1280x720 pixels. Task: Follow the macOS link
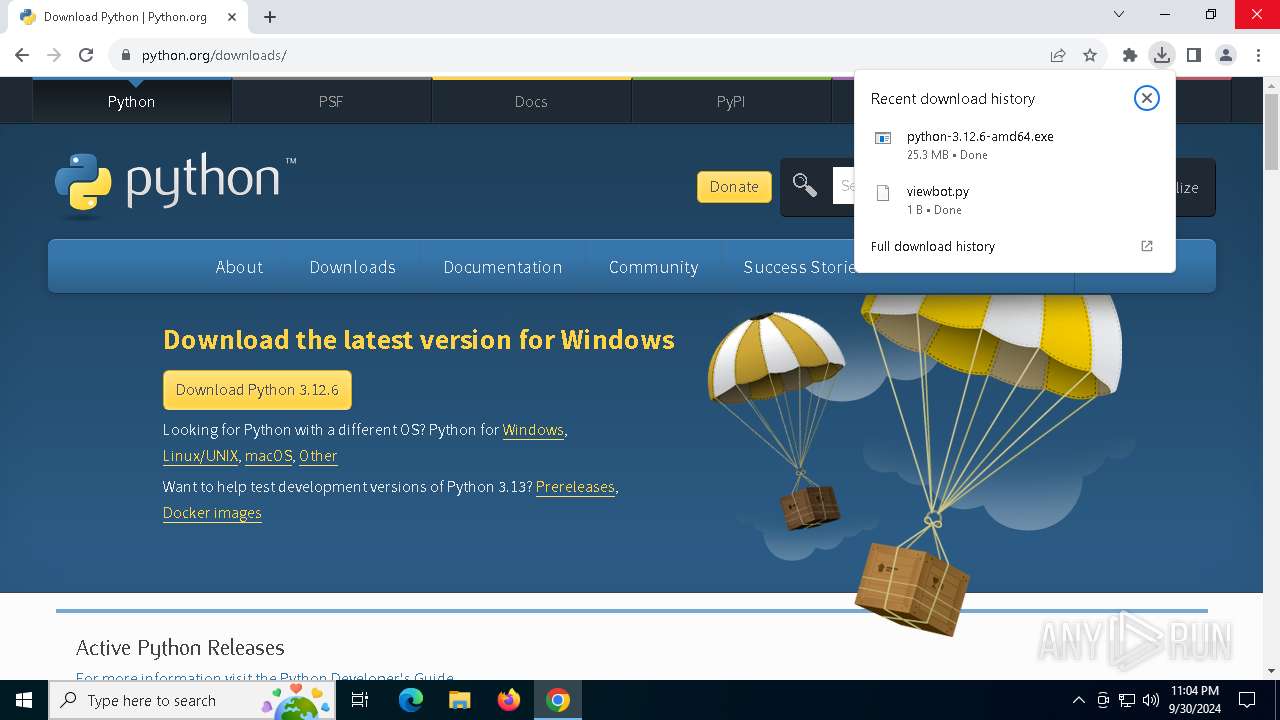coord(269,456)
